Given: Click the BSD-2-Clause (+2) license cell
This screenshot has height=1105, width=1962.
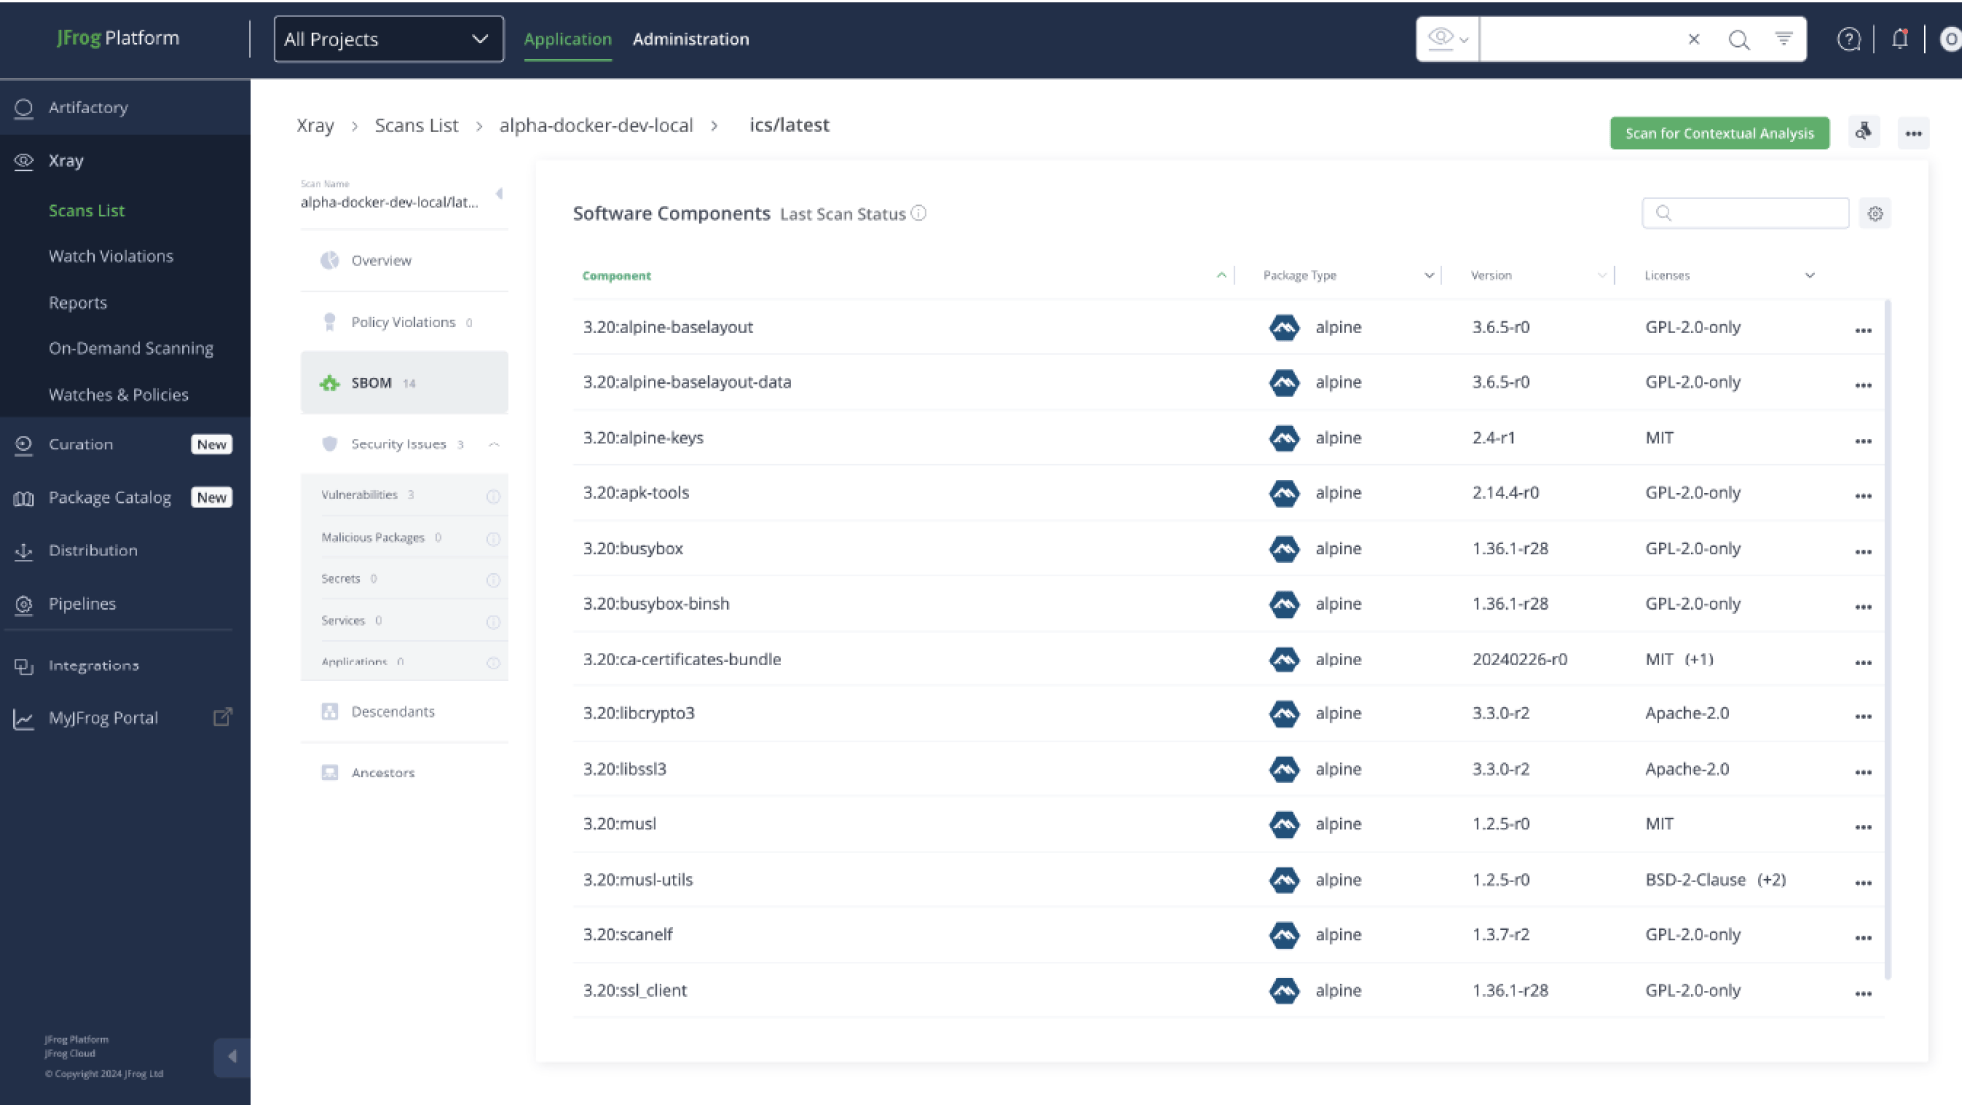Looking at the screenshot, I should (1716, 879).
